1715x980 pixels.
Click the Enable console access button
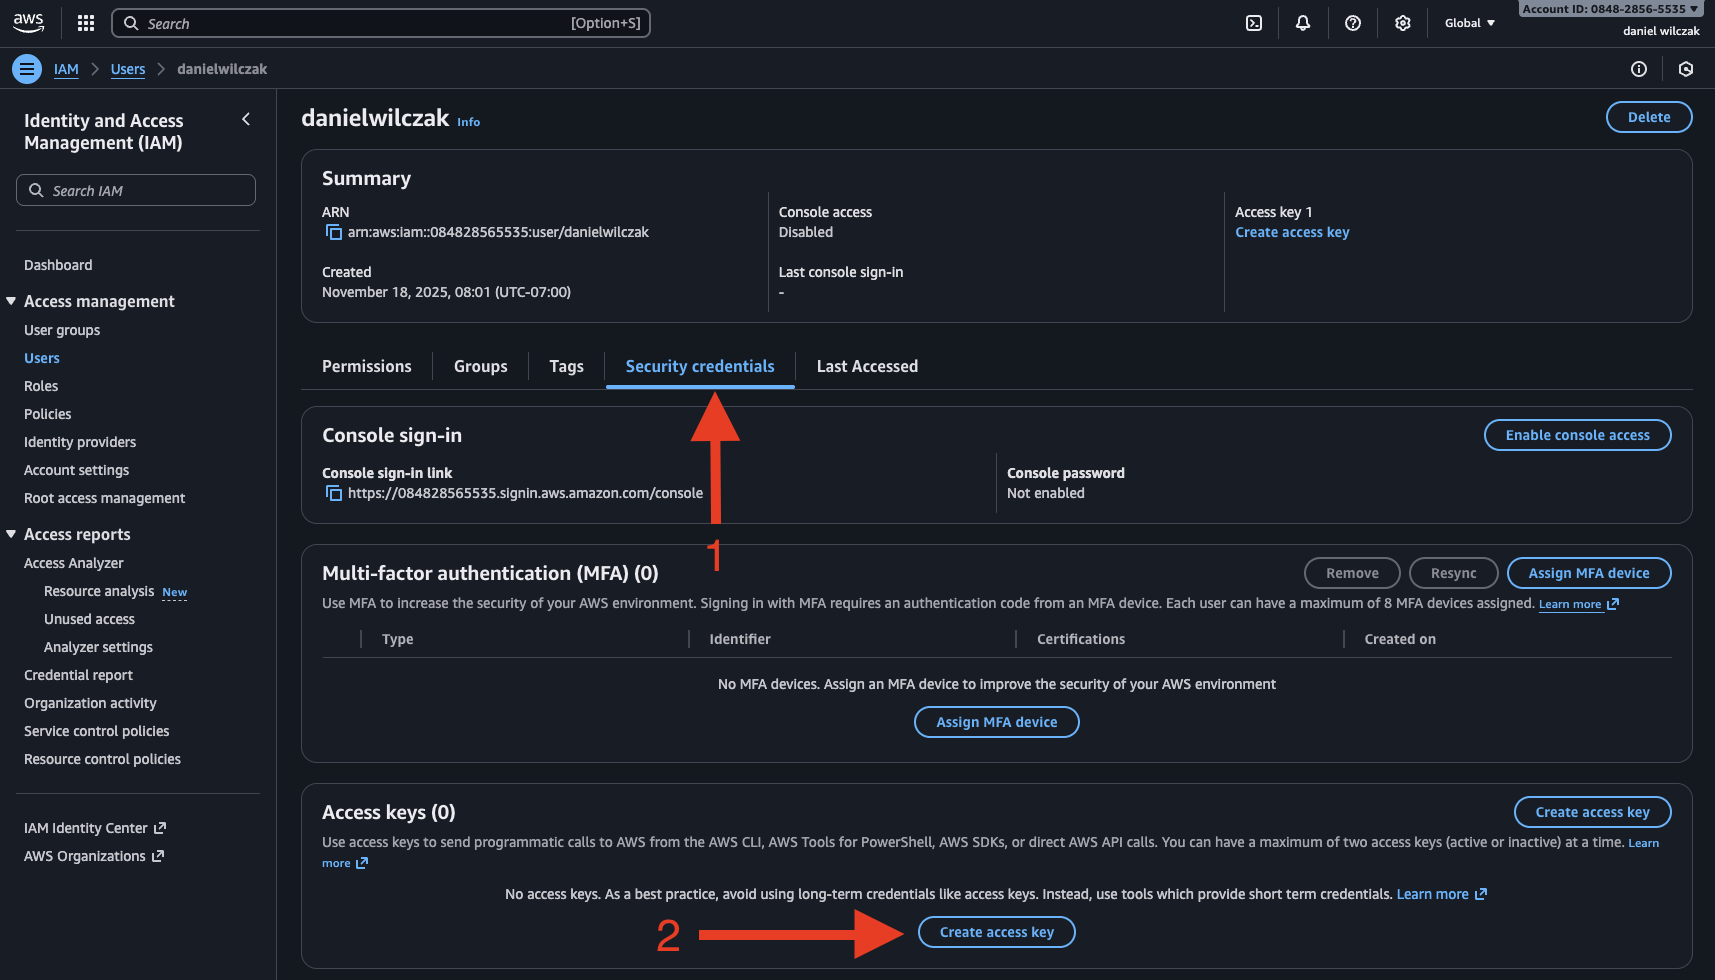(1577, 435)
